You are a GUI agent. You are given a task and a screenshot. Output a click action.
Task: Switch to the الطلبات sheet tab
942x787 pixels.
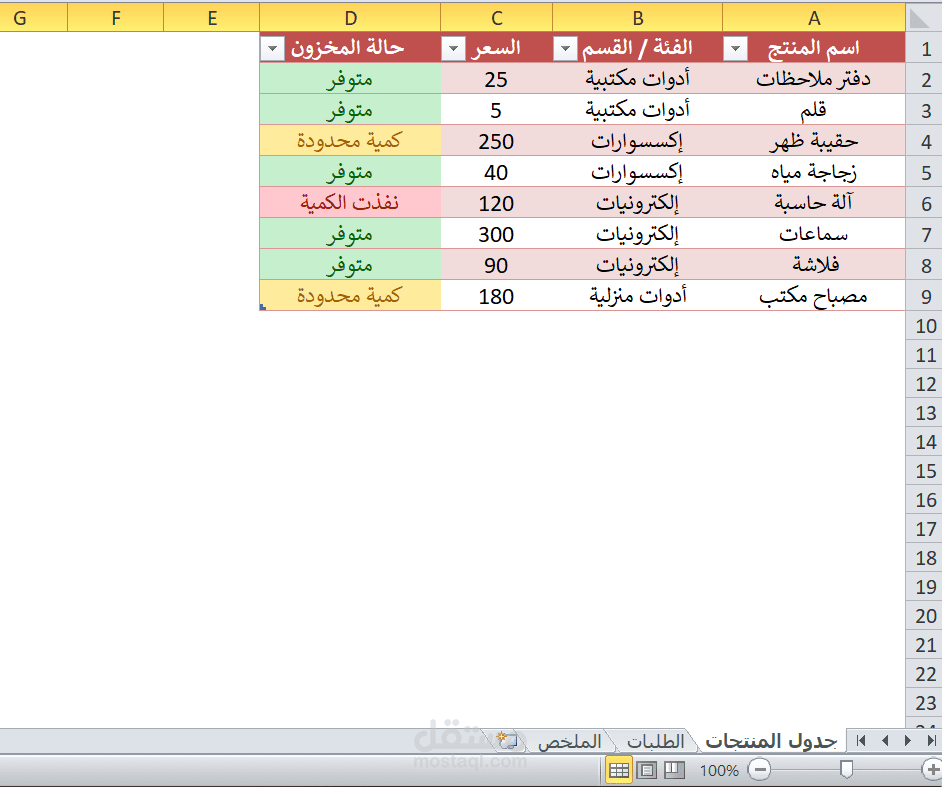(x=655, y=741)
